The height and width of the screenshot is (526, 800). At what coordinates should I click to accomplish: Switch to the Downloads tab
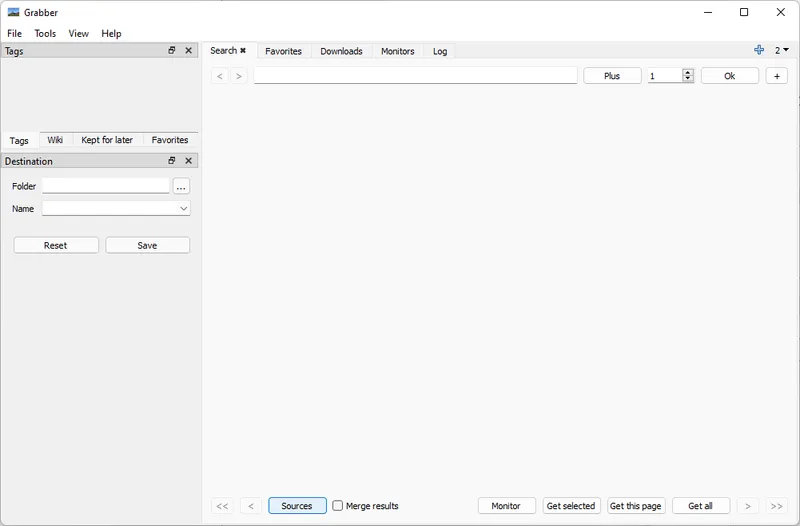[341, 51]
